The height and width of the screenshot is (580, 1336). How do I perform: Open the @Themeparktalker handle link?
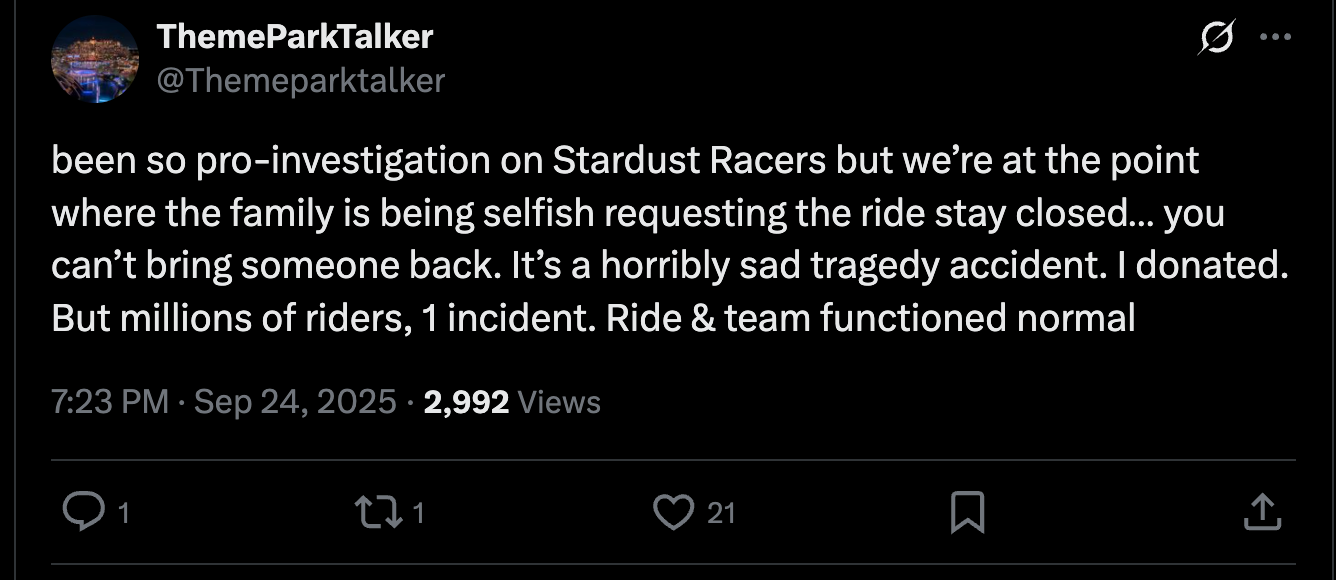coord(301,80)
